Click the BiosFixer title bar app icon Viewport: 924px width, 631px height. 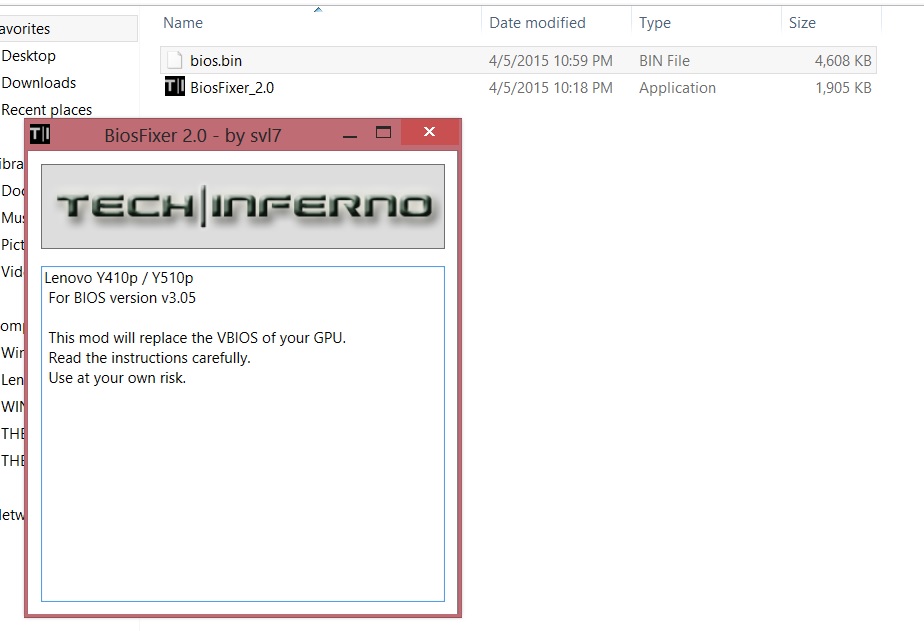tap(39, 134)
